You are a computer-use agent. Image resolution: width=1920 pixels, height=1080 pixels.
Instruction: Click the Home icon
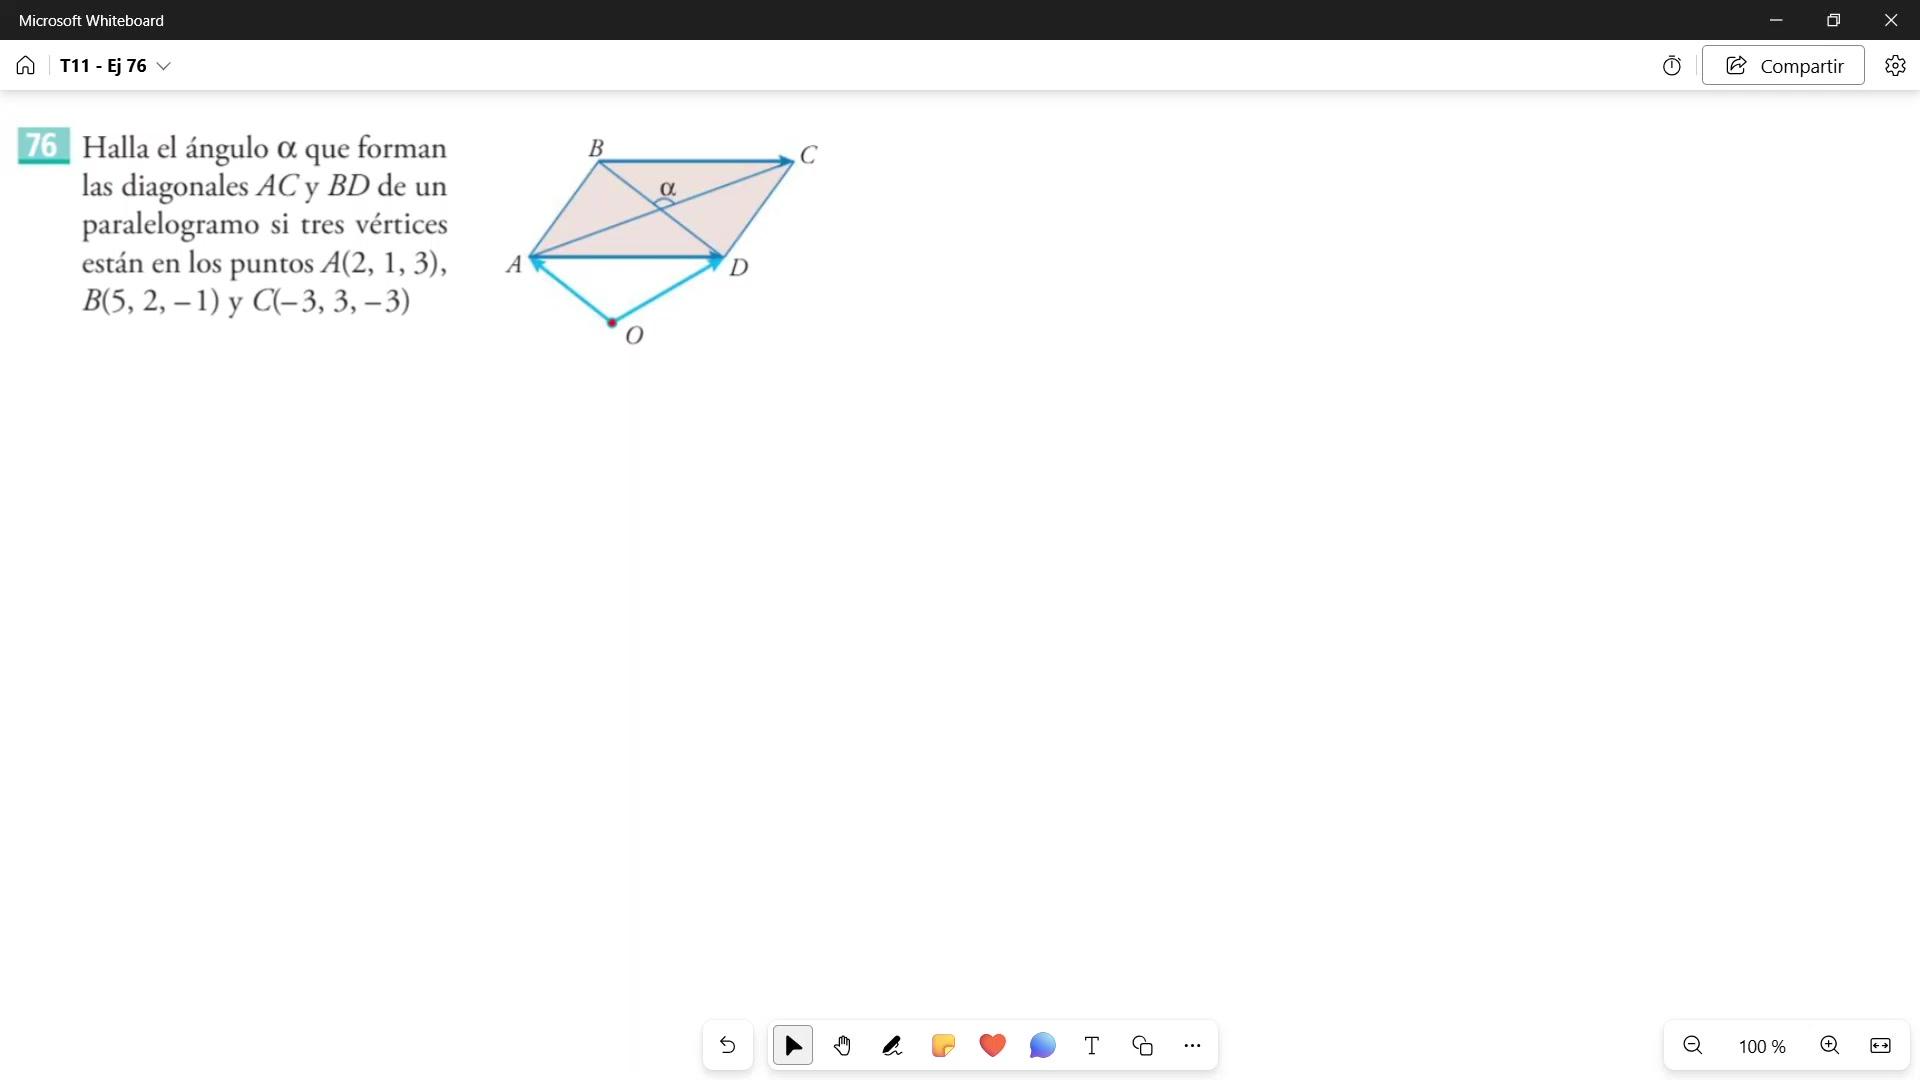click(x=26, y=66)
